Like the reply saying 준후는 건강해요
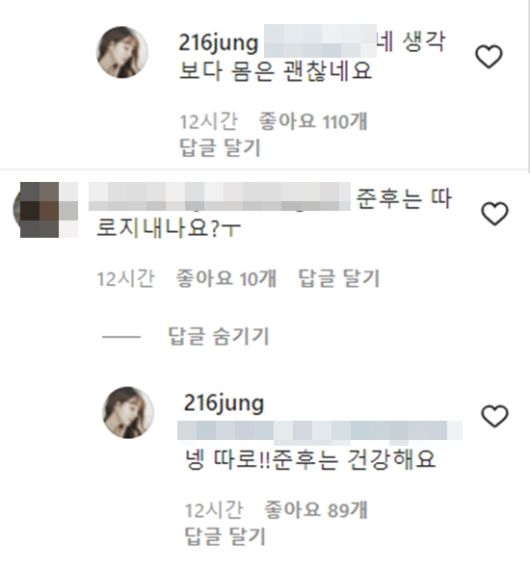This screenshot has width=530, height=568. click(x=494, y=416)
